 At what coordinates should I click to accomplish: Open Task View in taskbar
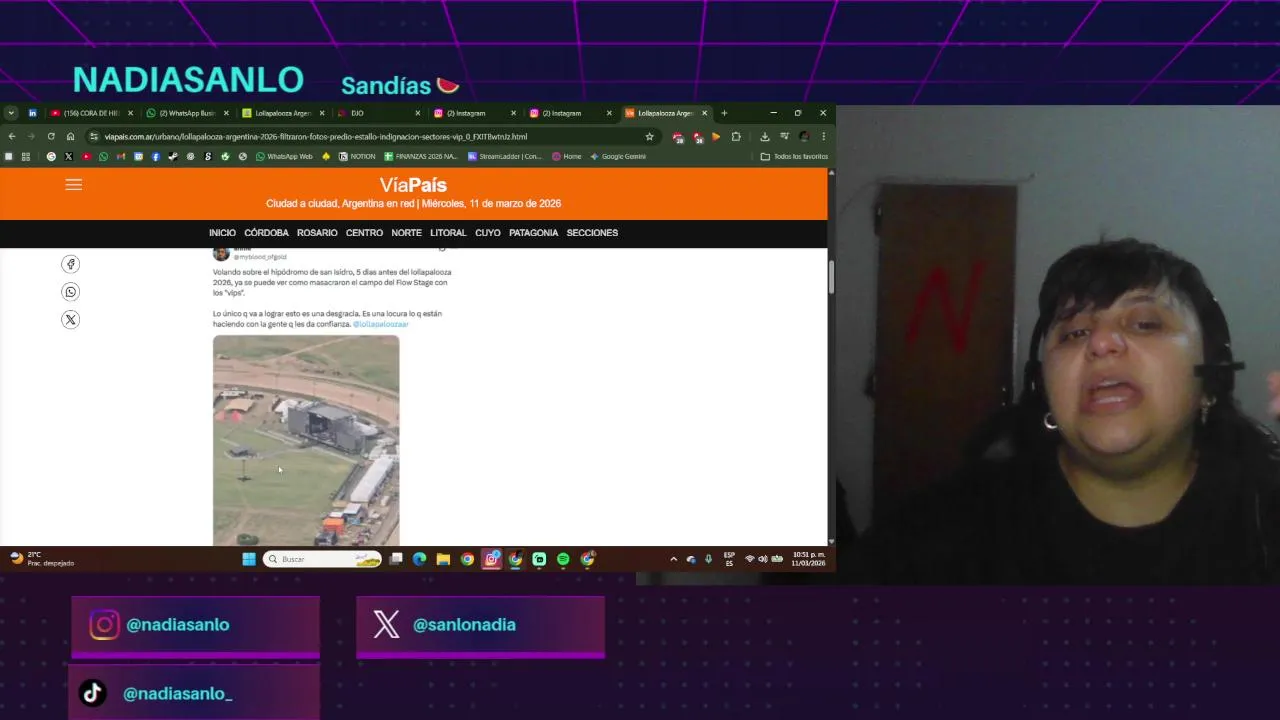point(396,559)
